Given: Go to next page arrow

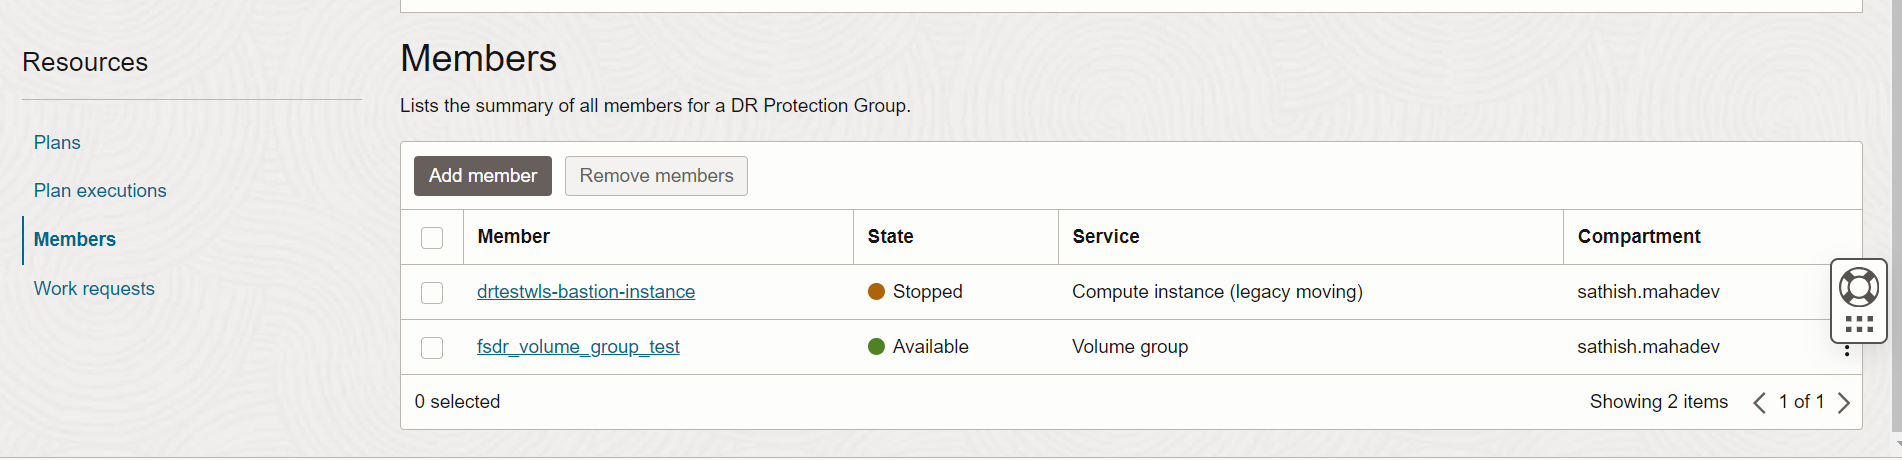Looking at the screenshot, I should click(1843, 402).
